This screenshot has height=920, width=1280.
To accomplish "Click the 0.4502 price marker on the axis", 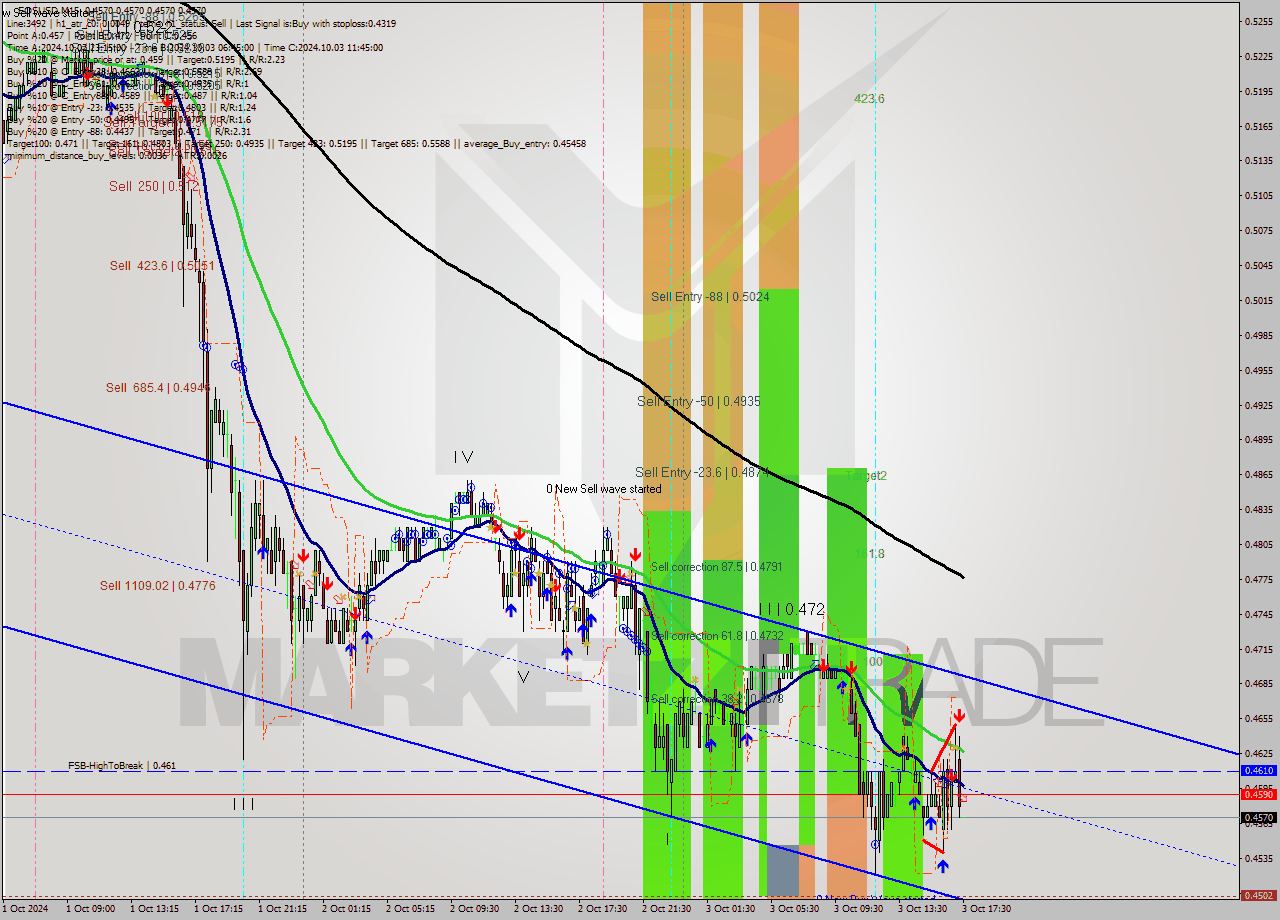I will click(1257, 896).
